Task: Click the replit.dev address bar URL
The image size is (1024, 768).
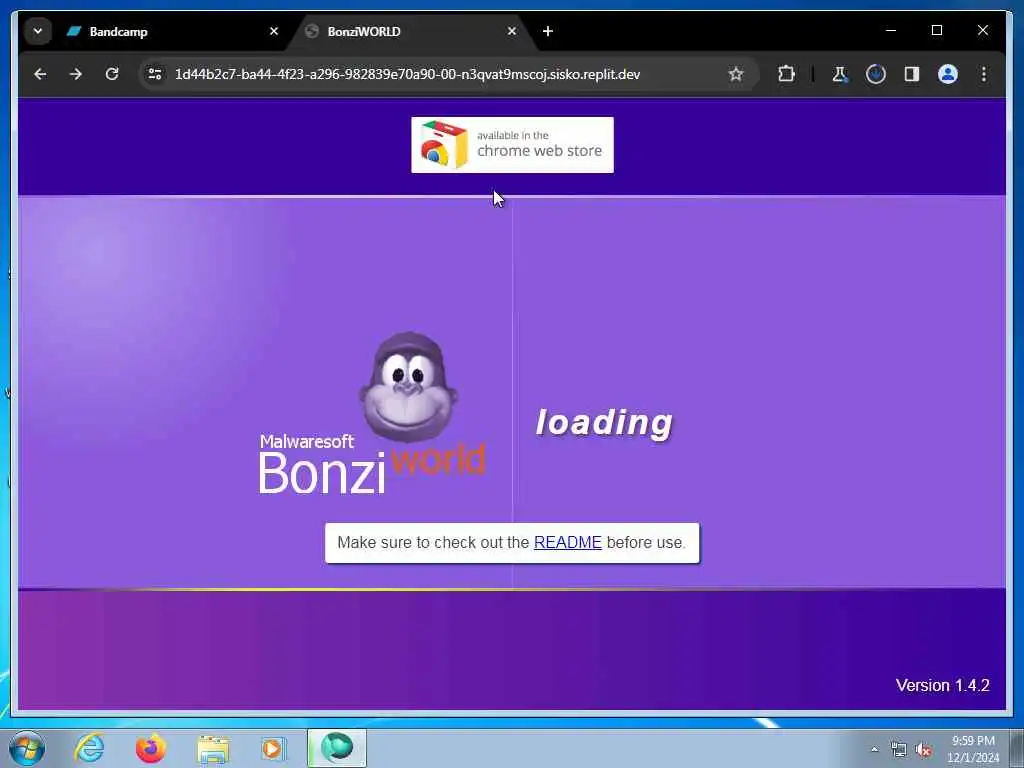Action: click(x=407, y=74)
